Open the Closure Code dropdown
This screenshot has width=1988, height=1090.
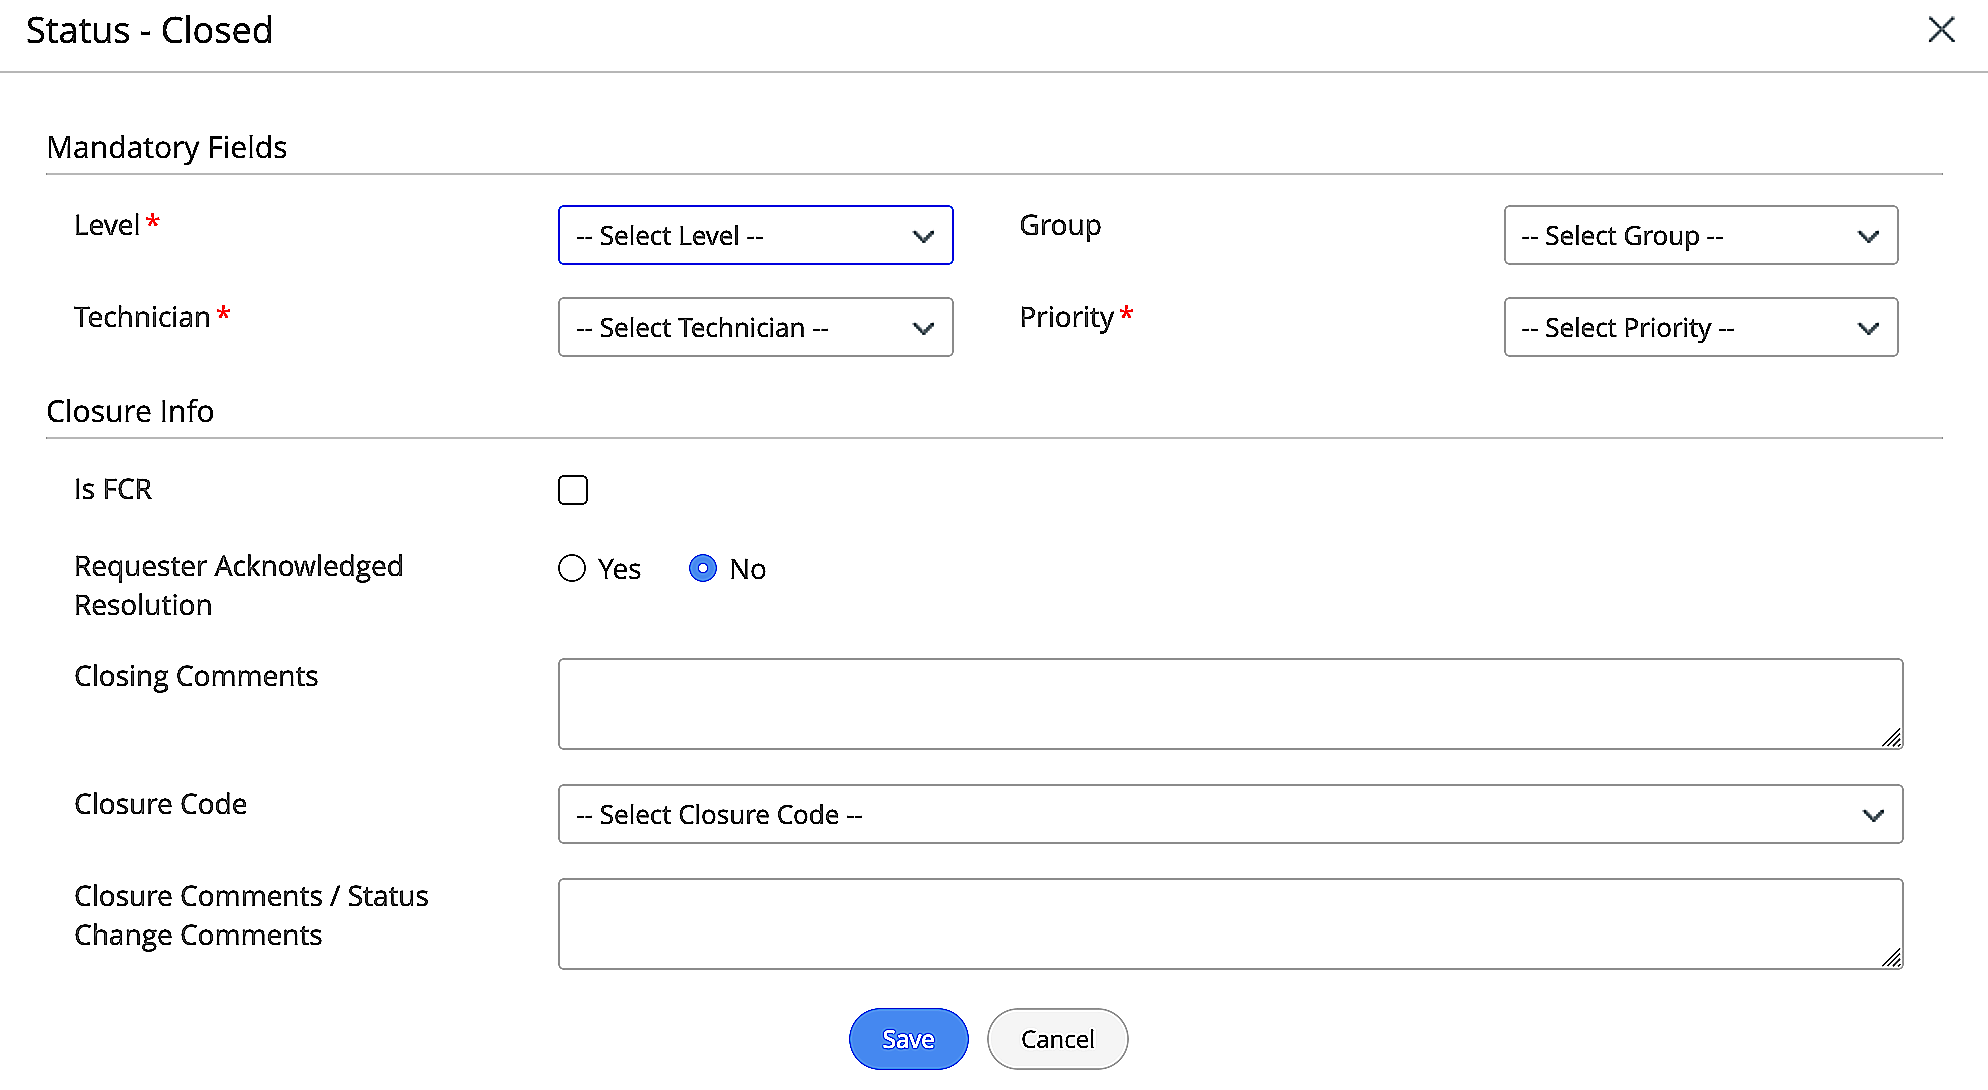(x=1230, y=814)
